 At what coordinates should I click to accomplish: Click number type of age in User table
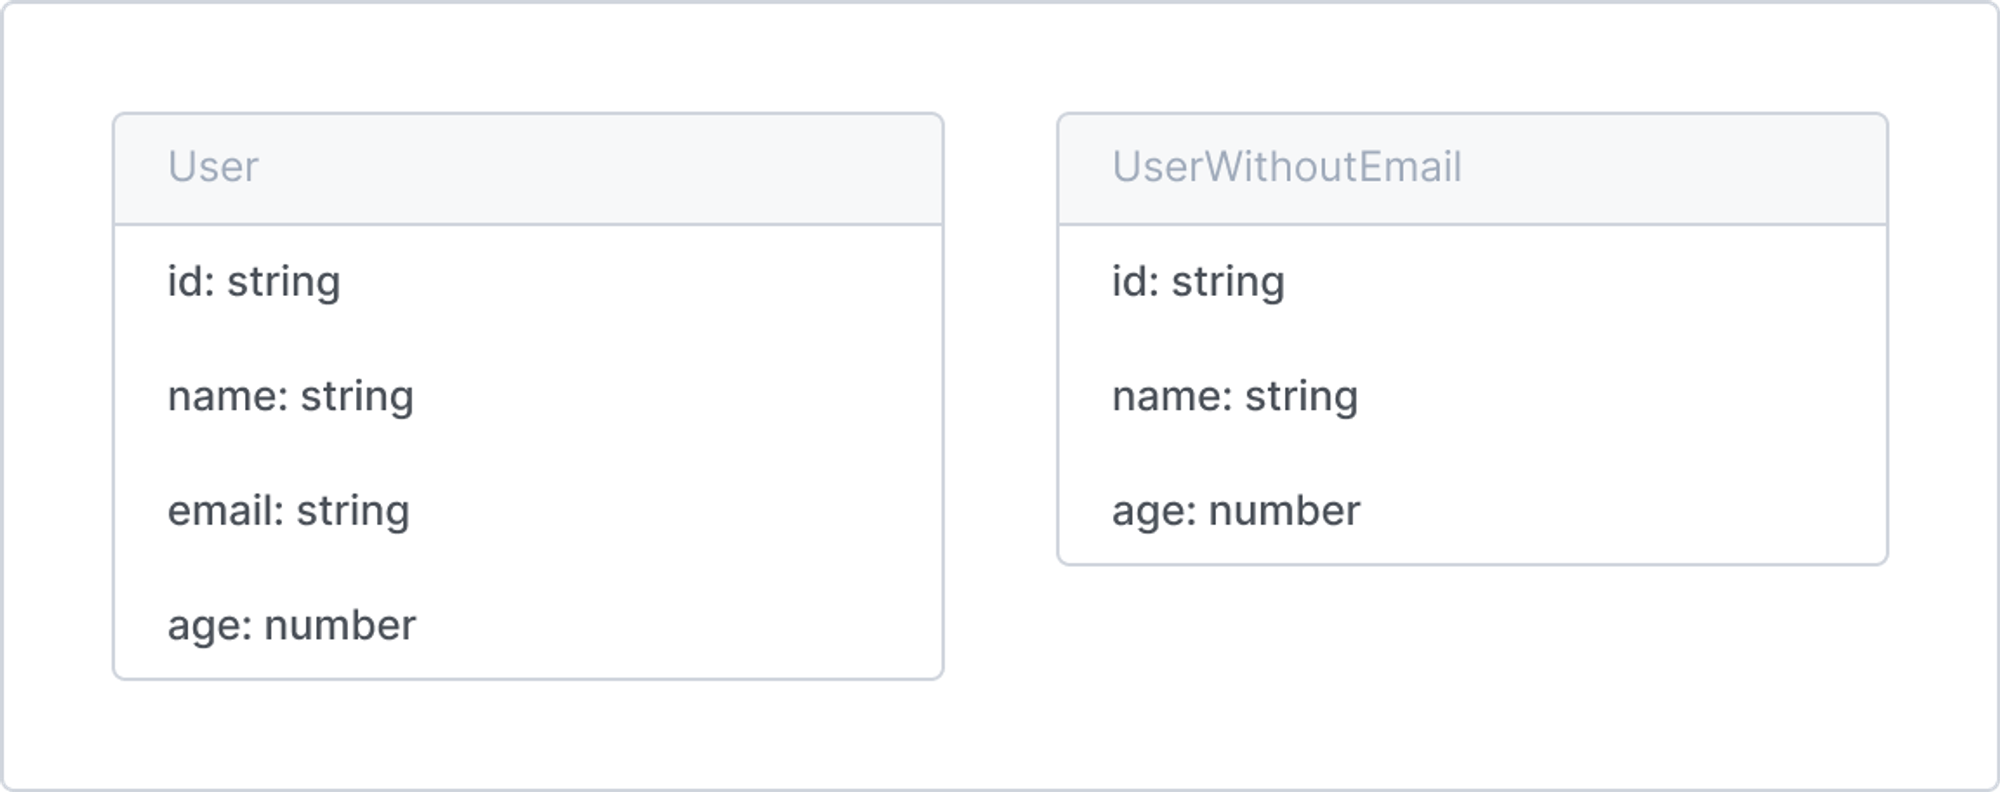[340, 626]
